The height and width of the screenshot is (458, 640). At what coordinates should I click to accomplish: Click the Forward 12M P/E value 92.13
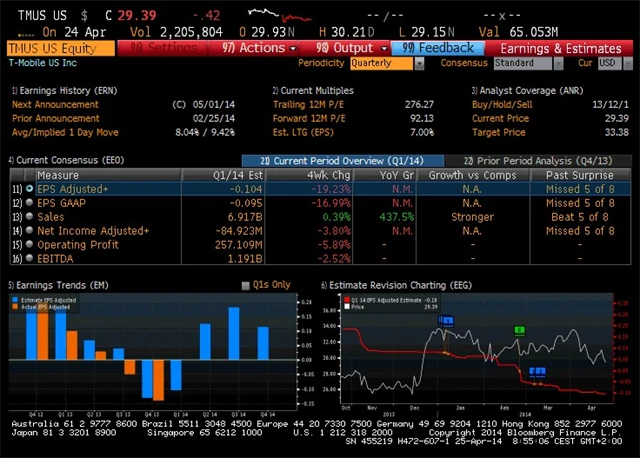pos(422,118)
